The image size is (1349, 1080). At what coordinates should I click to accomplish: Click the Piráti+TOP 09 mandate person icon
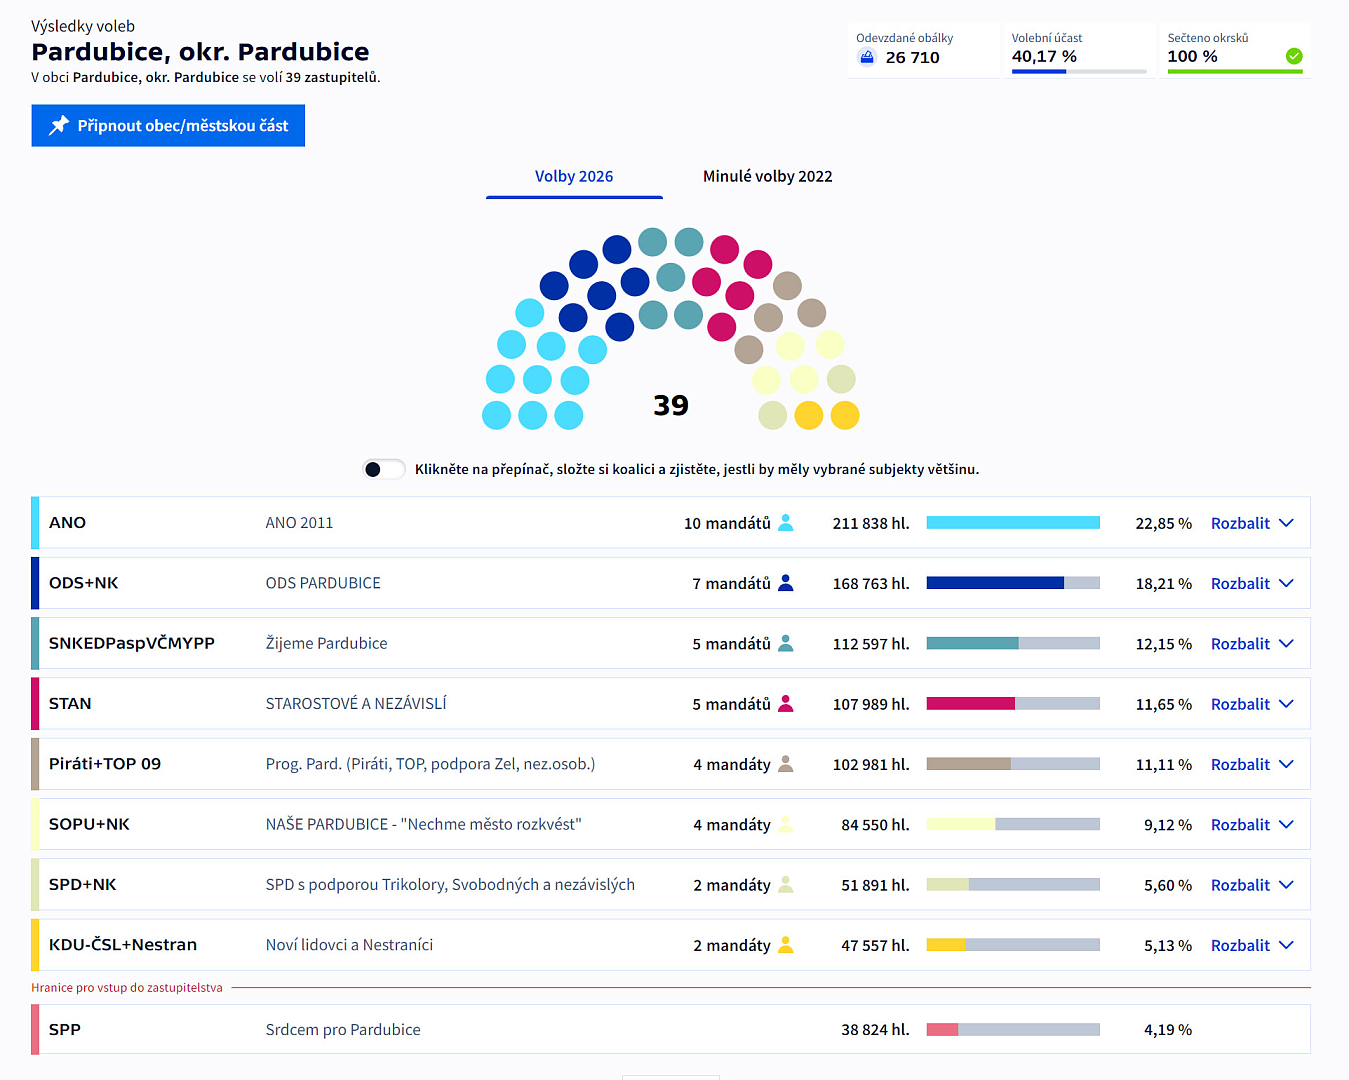coord(786,764)
